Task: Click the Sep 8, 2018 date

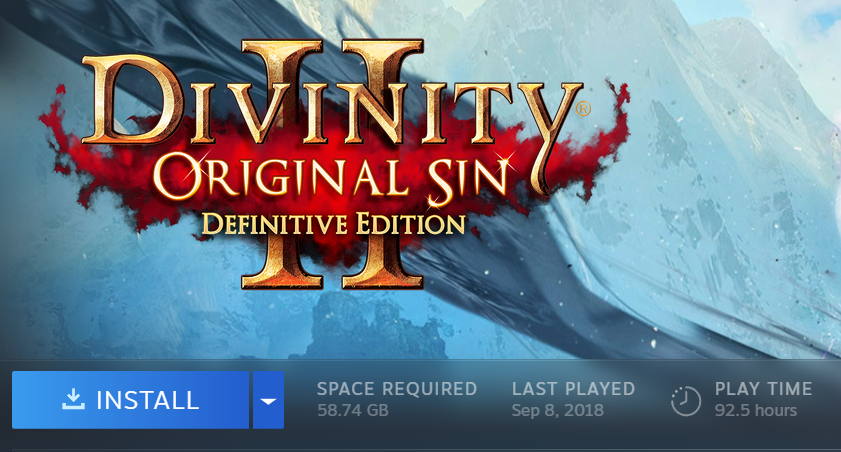Action: (x=557, y=410)
